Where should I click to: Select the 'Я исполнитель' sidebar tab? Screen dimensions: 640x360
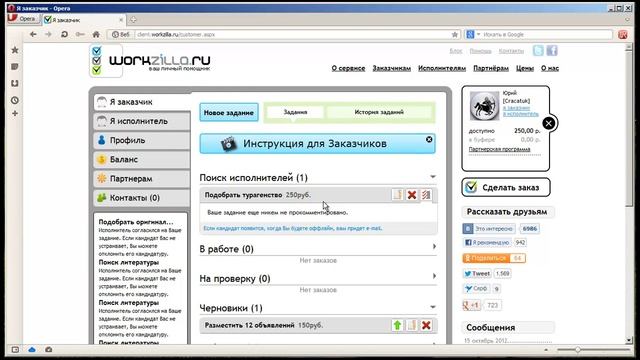coord(142,121)
